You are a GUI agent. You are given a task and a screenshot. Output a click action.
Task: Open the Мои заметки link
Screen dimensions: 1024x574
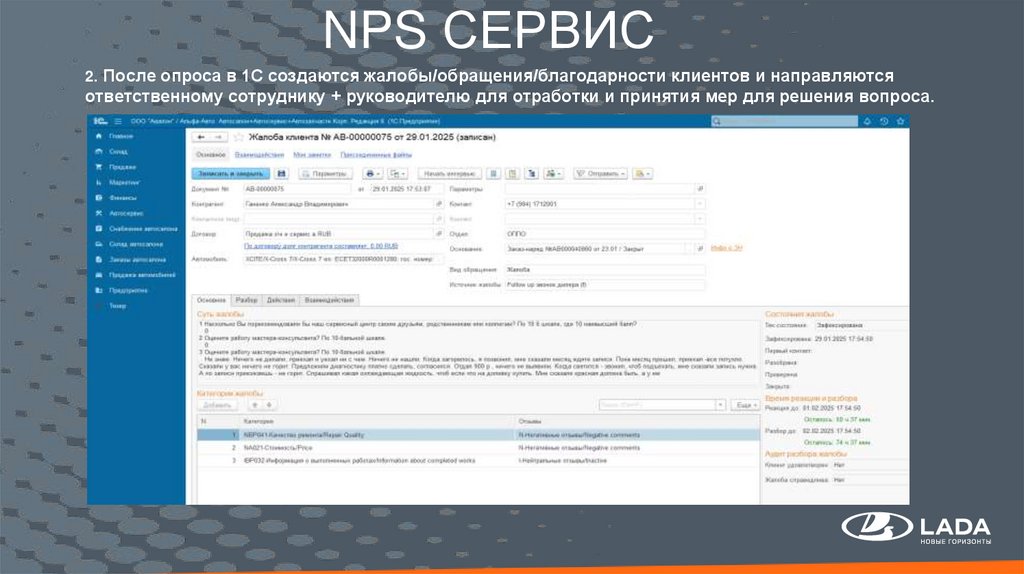[x=312, y=155]
